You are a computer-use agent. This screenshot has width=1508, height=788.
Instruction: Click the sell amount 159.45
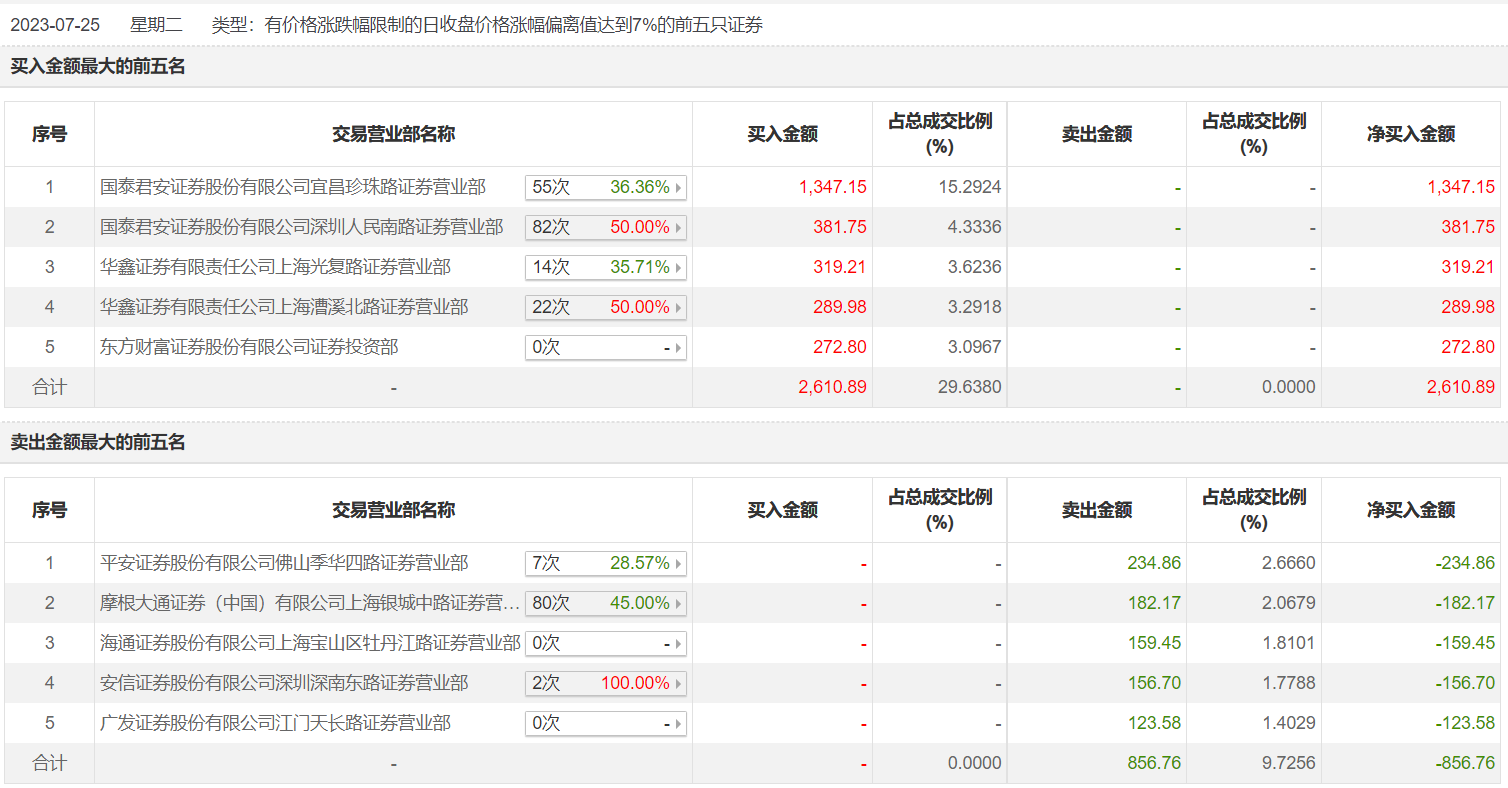pos(1154,643)
